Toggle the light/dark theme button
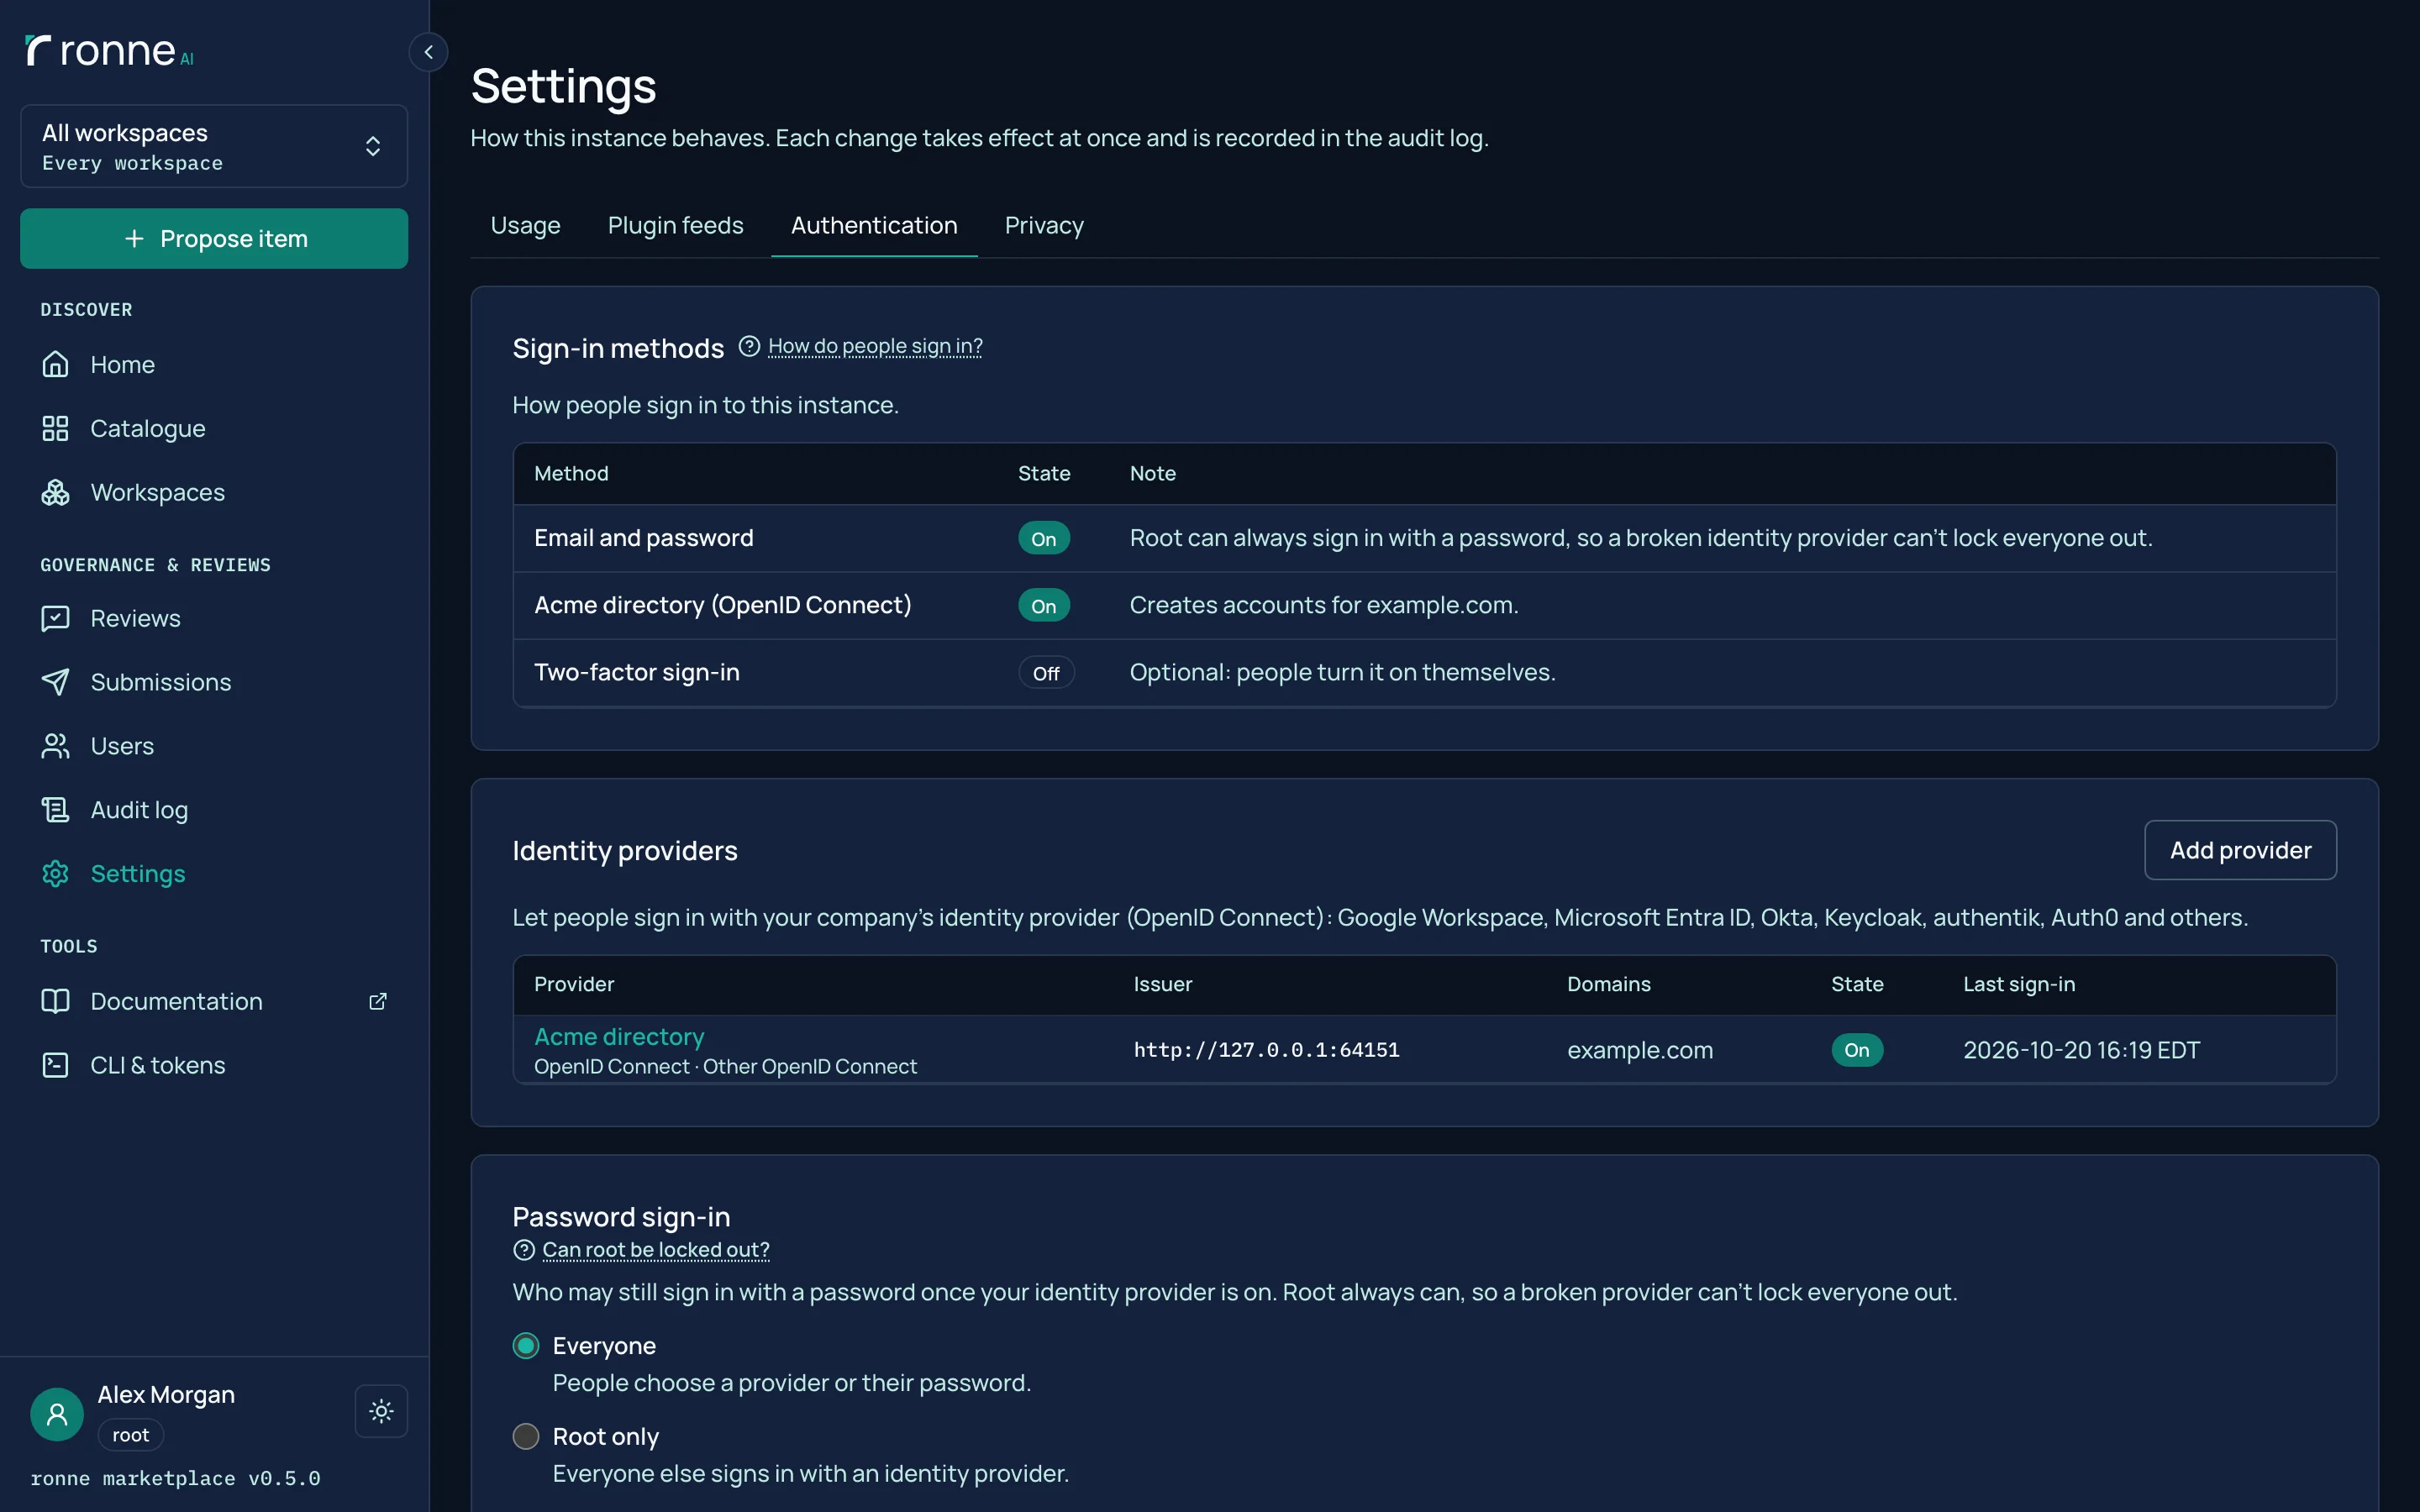The width and height of the screenshot is (2420, 1512). (x=381, y=1411)
